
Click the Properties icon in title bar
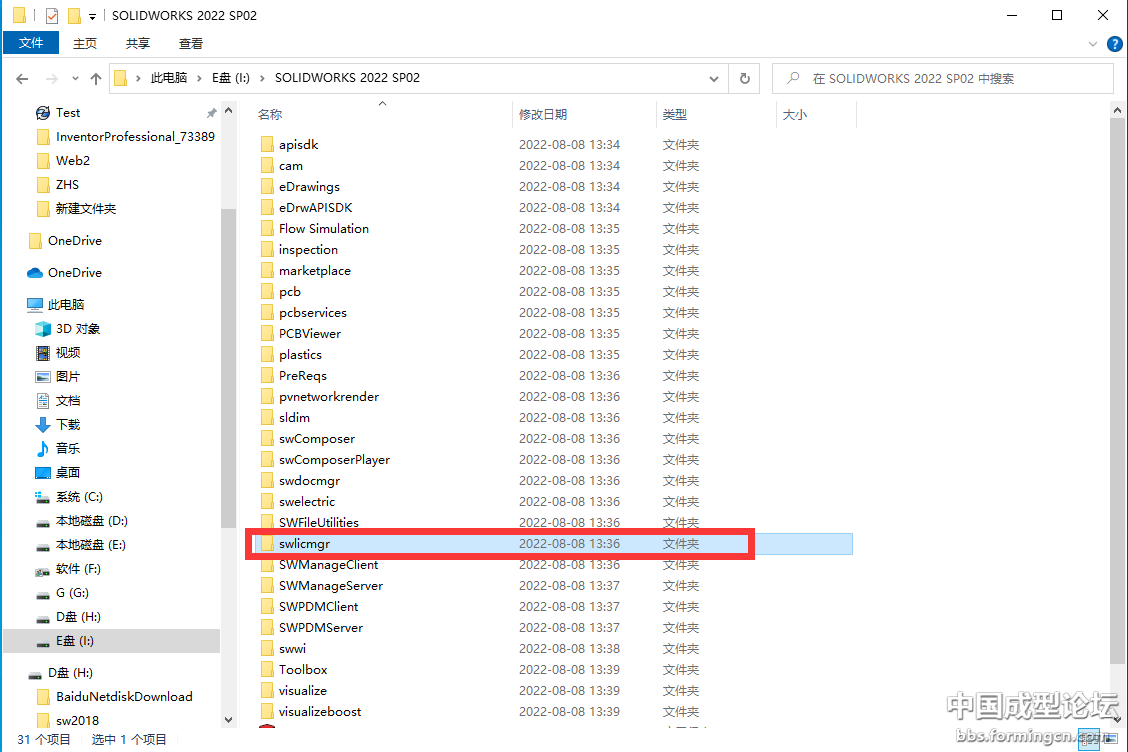click(x=52, y=16)
